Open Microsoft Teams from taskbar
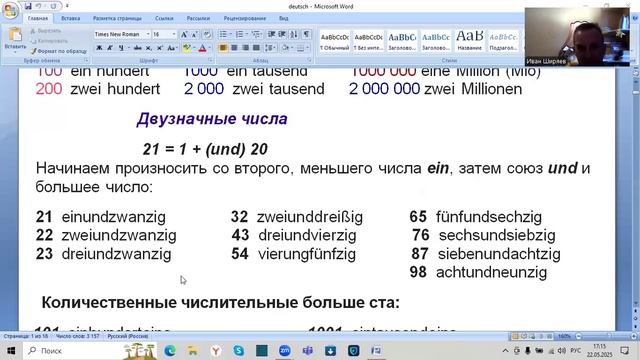640x360 pixels. 307,351
